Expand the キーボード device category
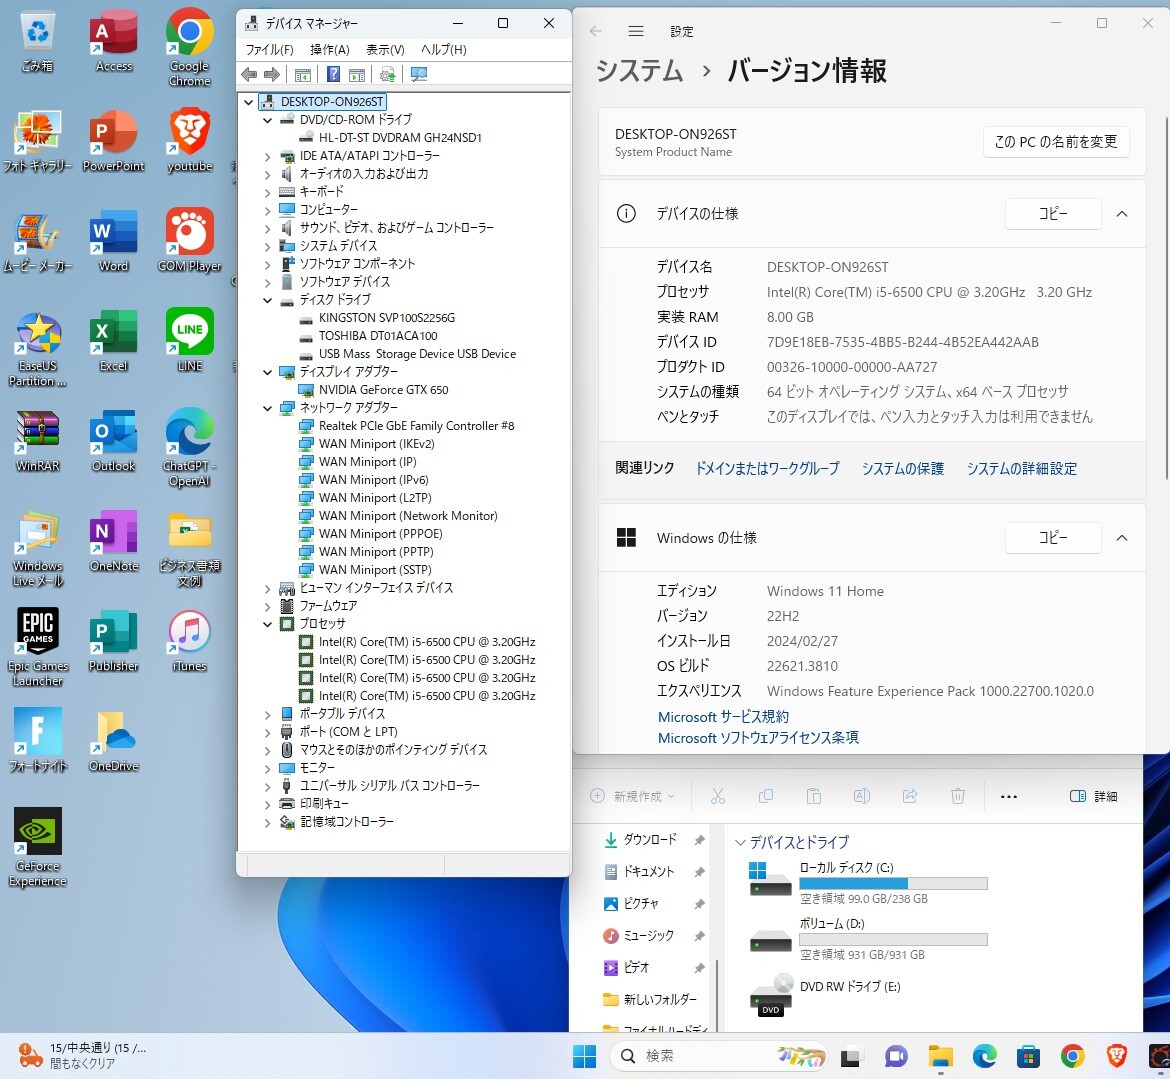The width and height of the screenshot is (1170, 1079). [267, 193]
